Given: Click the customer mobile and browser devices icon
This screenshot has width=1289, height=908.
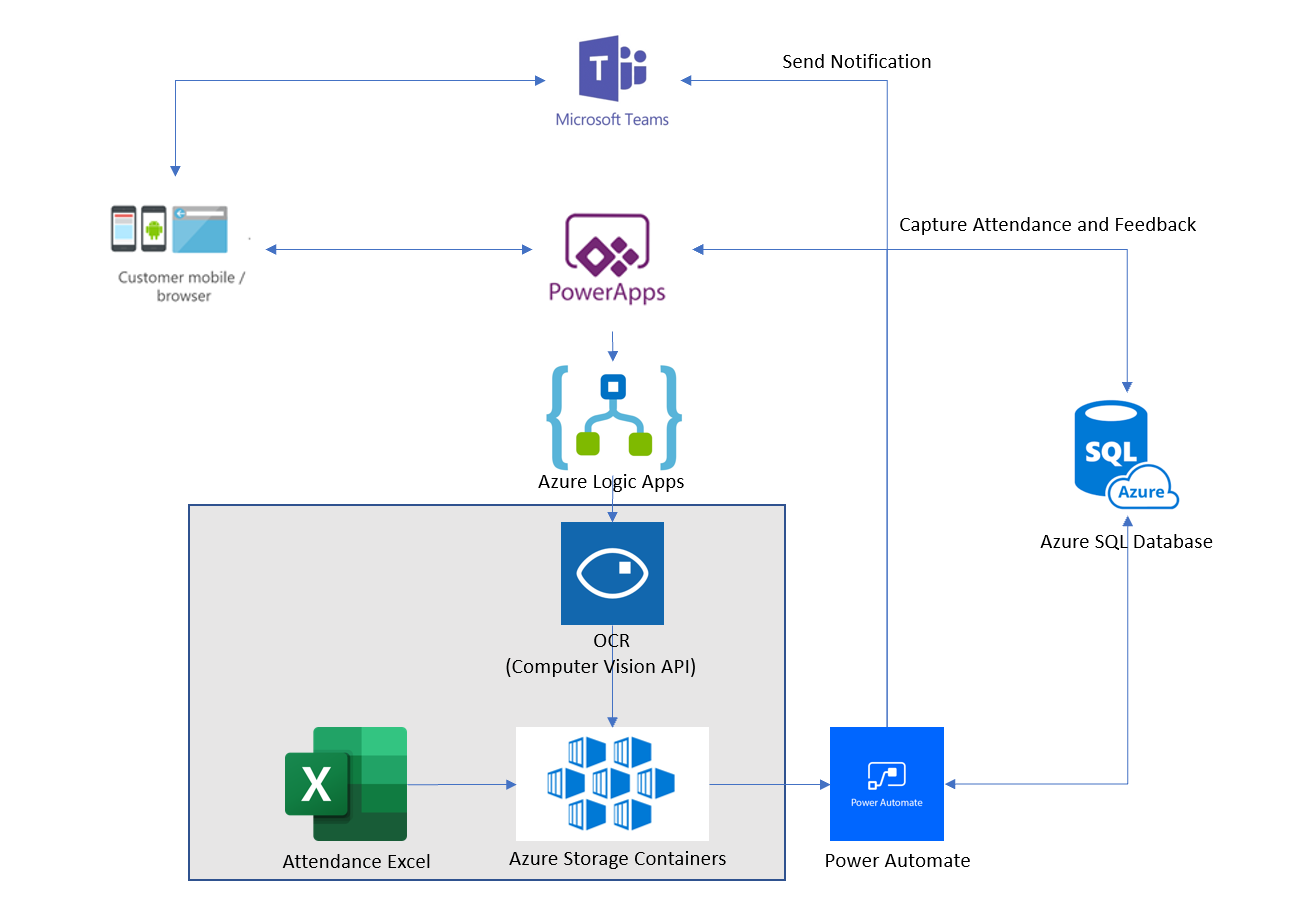Looking at the screenshot, I should pos(169,229).
